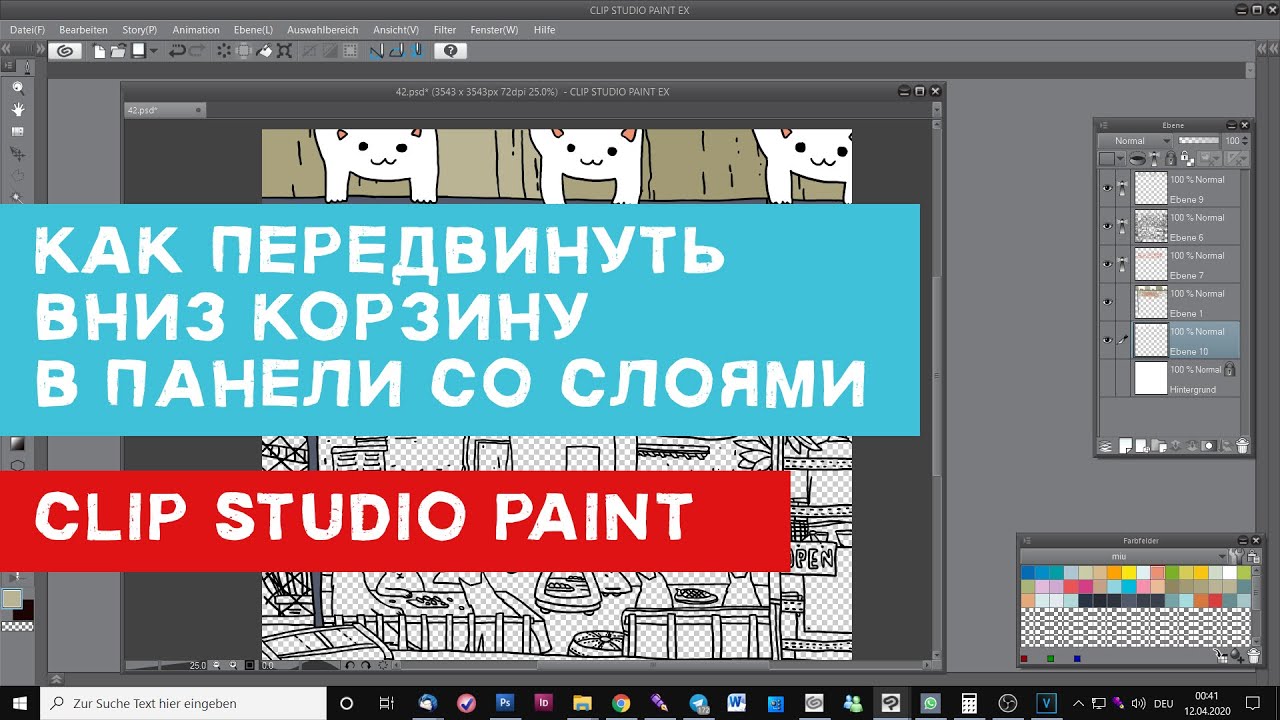The image size is (1280, 720).
Task: Select the Hand move tool
Action: pos(17,109)
